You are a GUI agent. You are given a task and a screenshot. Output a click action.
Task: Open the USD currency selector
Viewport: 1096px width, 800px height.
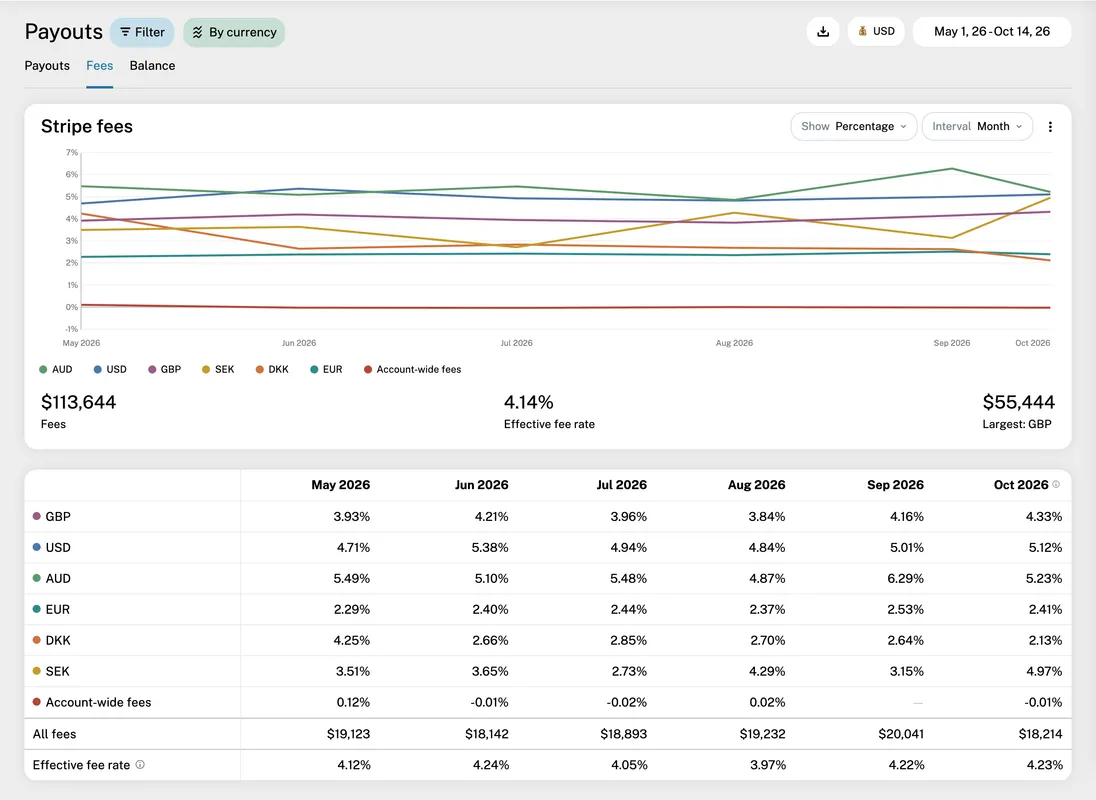coord(876,31)
